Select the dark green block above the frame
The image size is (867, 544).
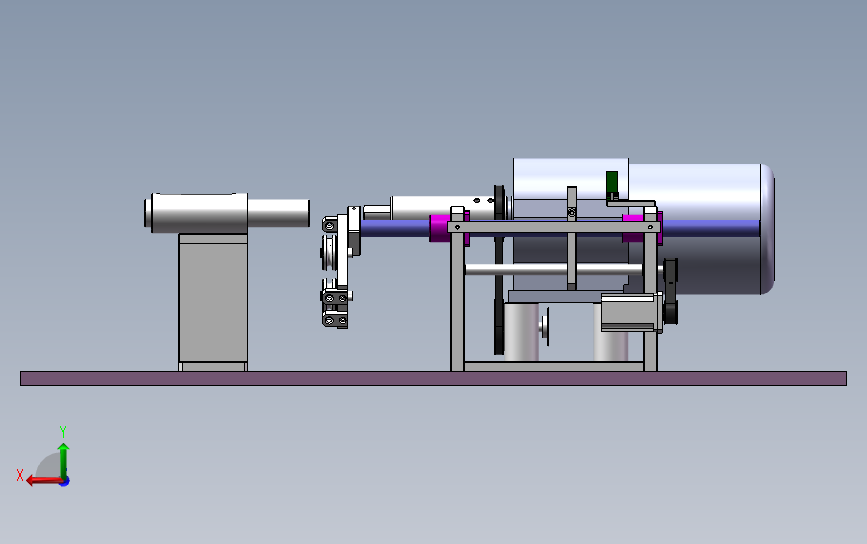[612, 182]
